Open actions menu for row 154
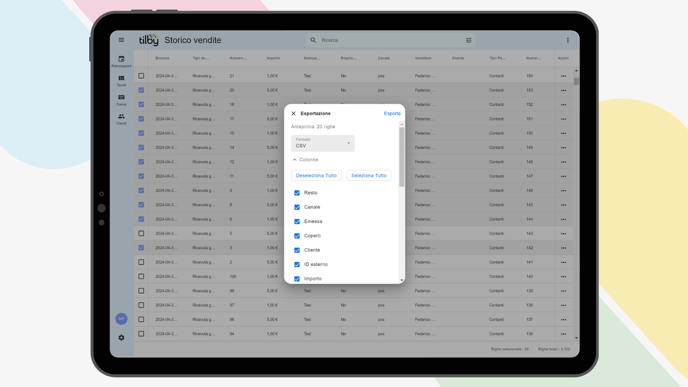The height and width of the screenshot is (387, 688). pos(563,76)
